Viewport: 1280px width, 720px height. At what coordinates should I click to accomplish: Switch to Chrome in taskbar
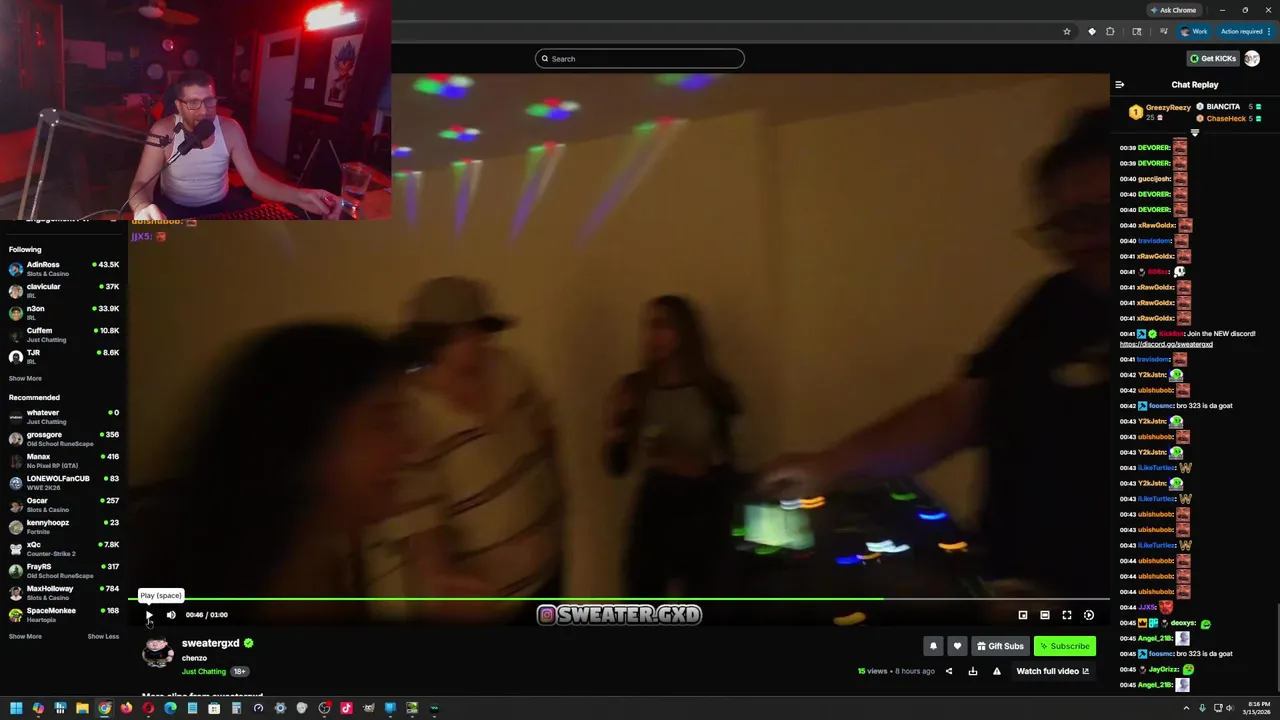point(104,708)
